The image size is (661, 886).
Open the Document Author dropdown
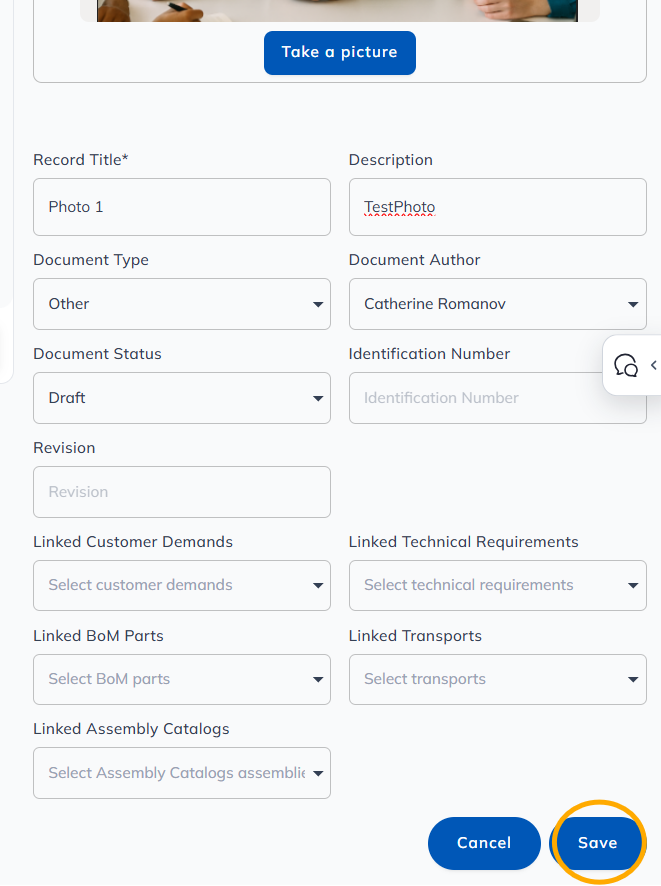498,304
